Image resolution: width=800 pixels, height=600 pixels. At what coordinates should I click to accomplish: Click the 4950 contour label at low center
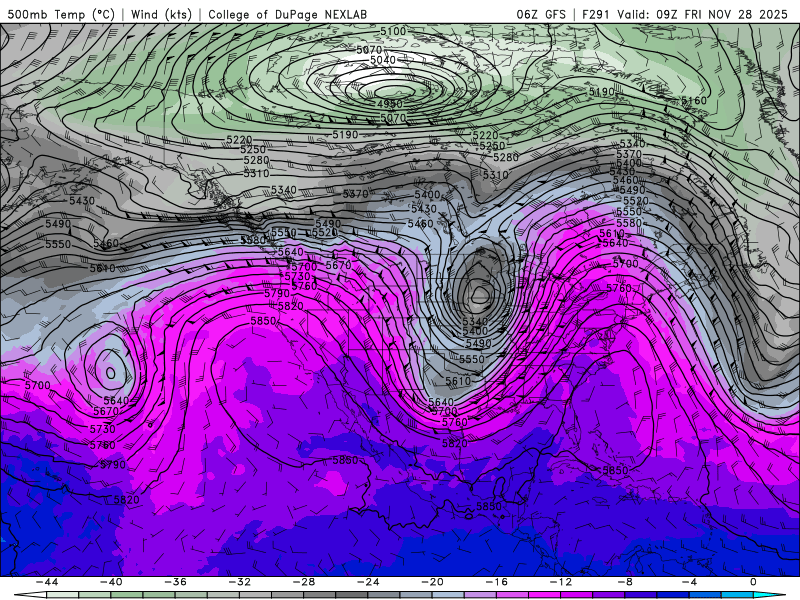[390, 104]
